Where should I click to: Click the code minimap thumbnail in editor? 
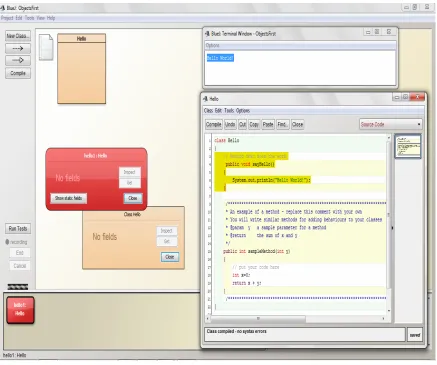408,146
